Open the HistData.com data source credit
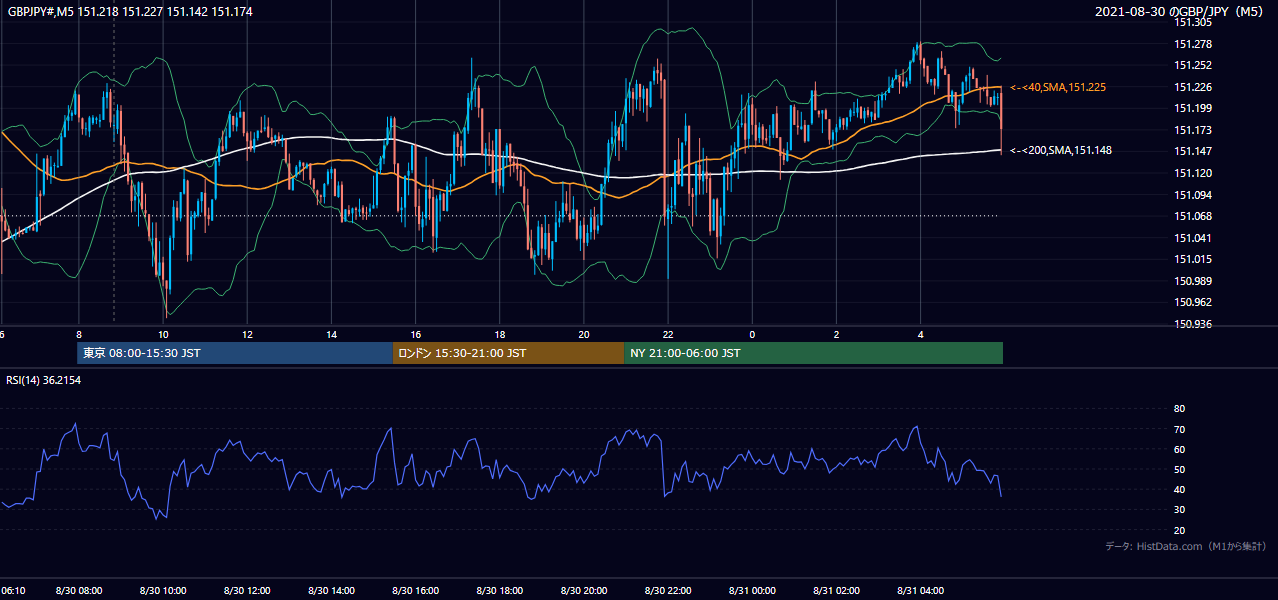The width and height of the screenshot is (1278, 600). pos(1186,546)
